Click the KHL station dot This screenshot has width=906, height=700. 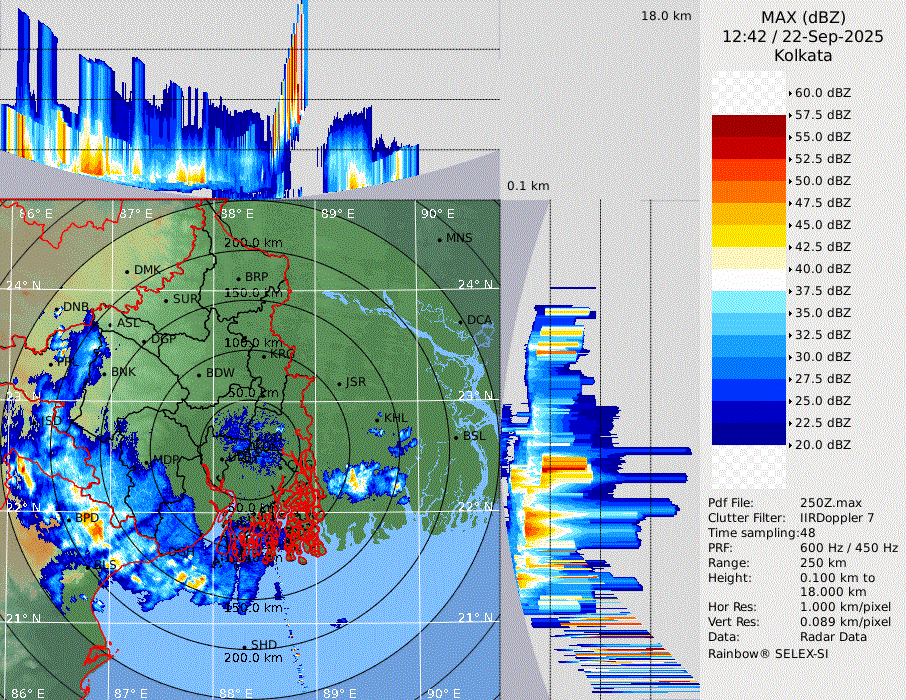point(377,418)
